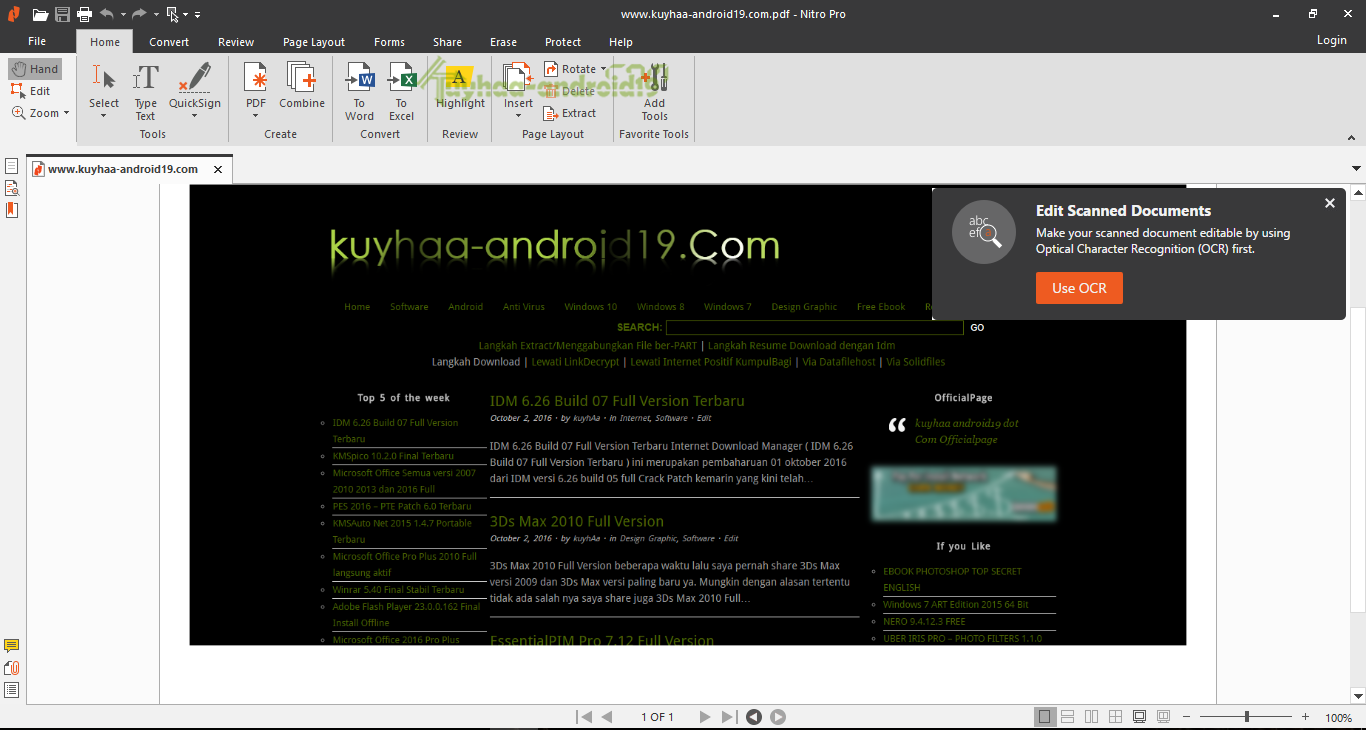Image resolution: width=1366 pixels, height=730 pixels.
Task: Expand the QuickSign dropdown arrow
Action: (195, 116)
